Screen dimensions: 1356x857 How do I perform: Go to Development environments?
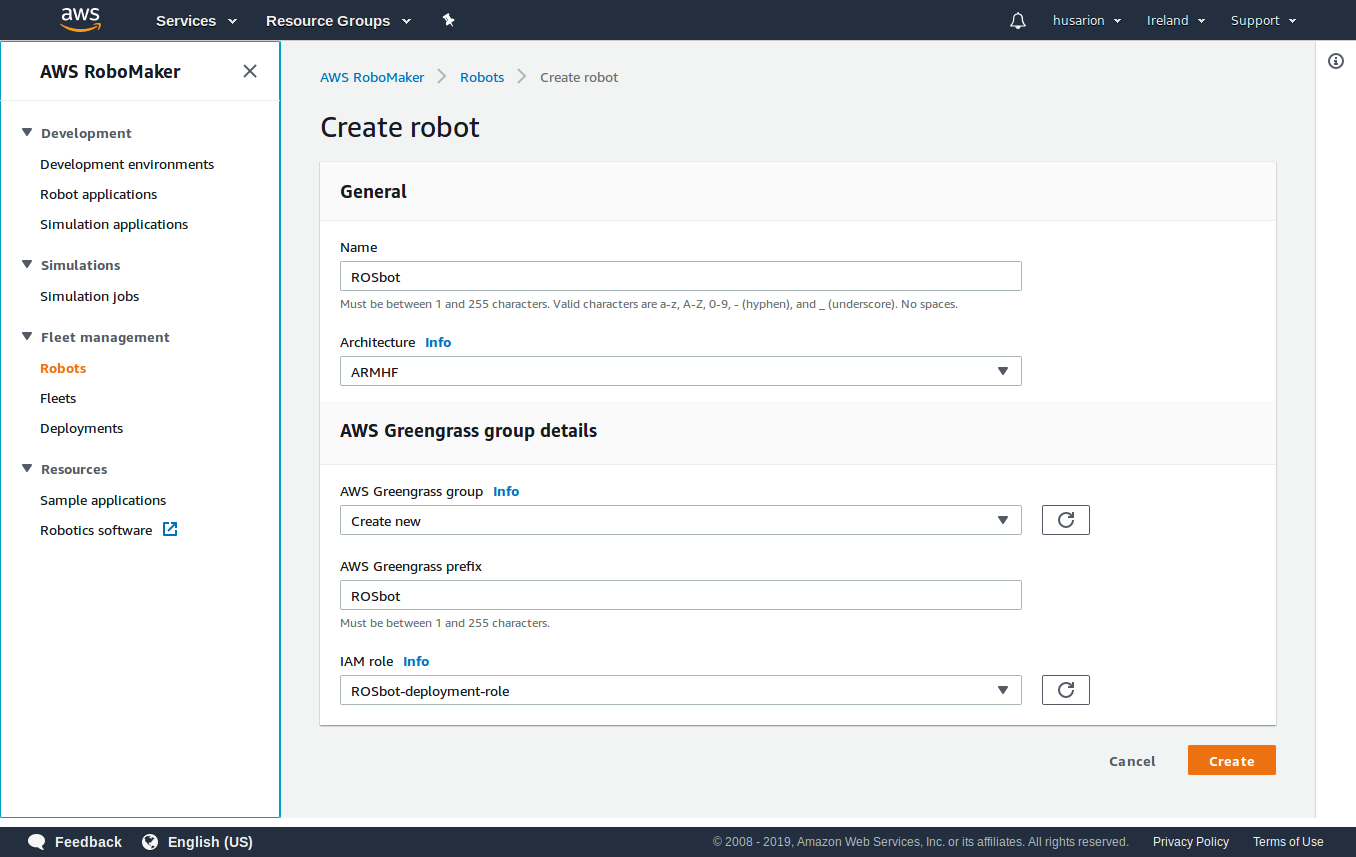coord(127,164)
